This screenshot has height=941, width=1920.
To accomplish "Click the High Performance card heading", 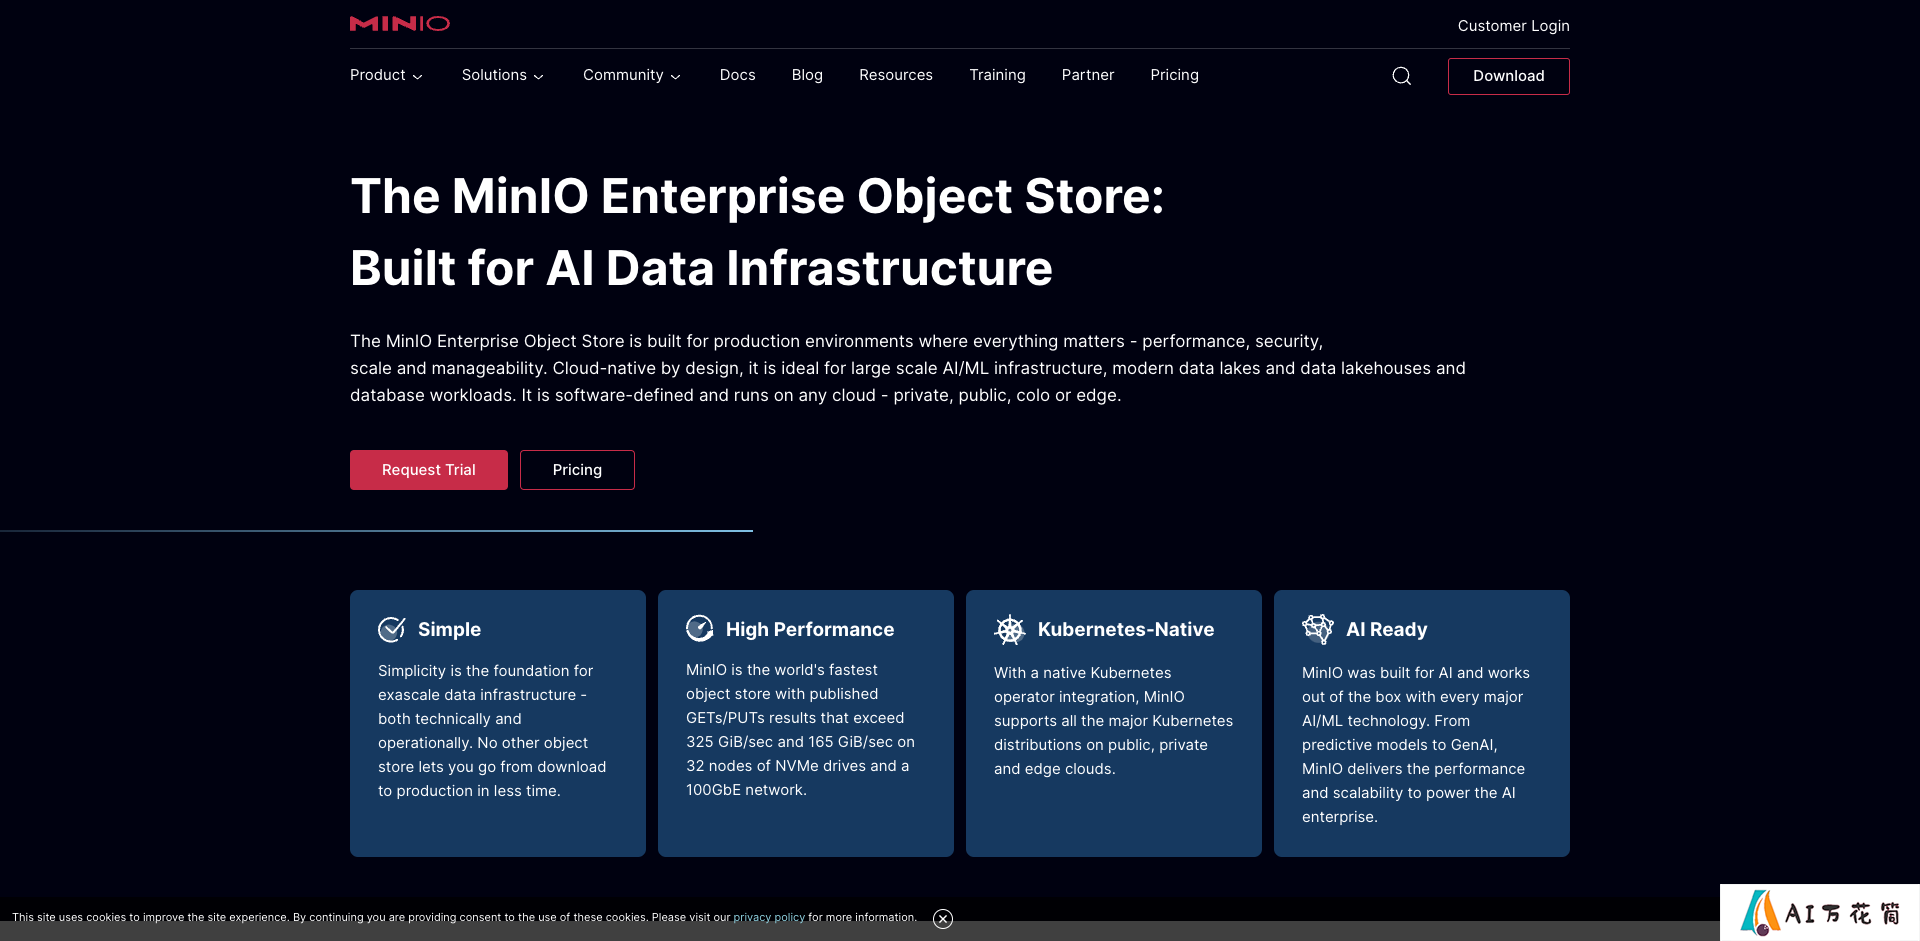I will click(810, 629).
